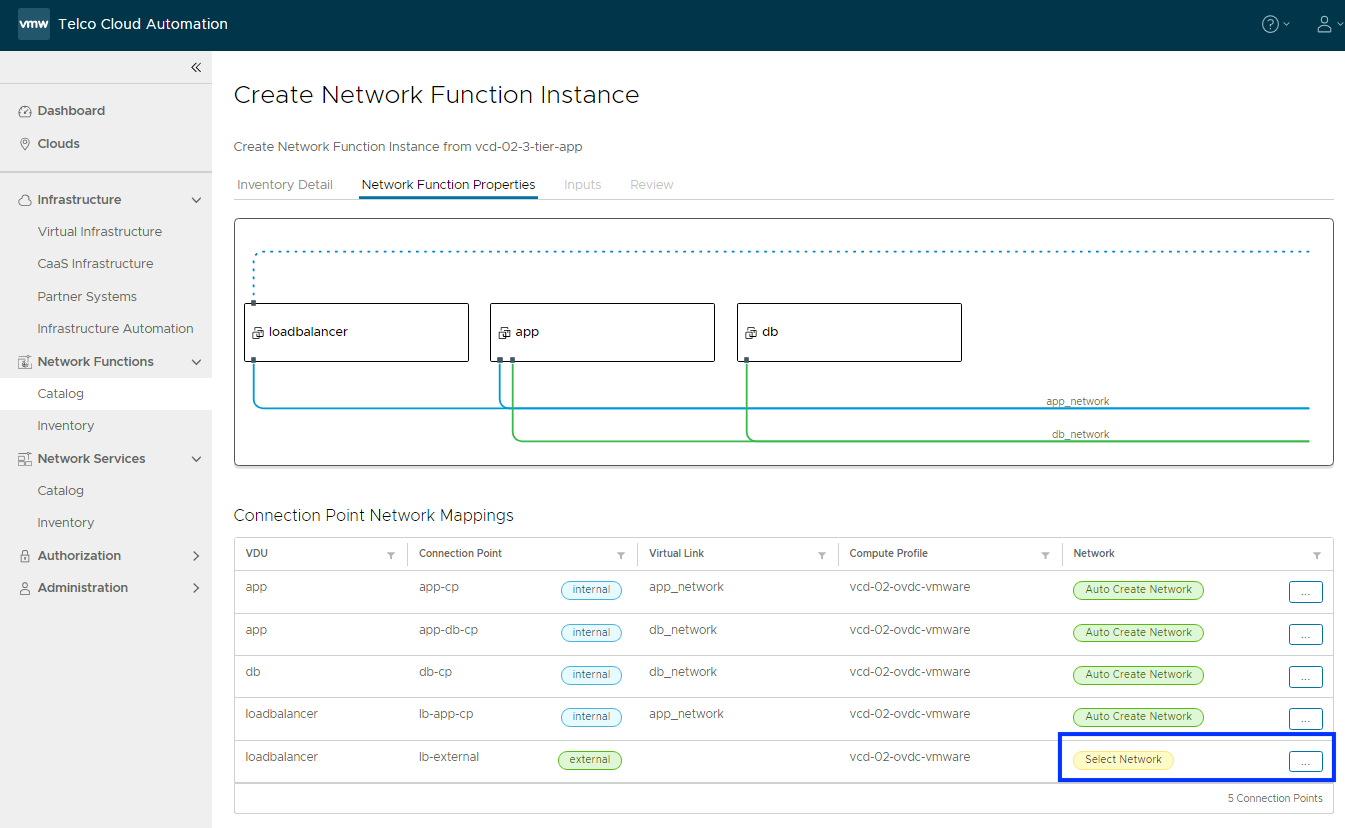Collapse the sidebar with double-chevron icon
This screenshot has width=1345, height=828.
click(x=196, y=67)
